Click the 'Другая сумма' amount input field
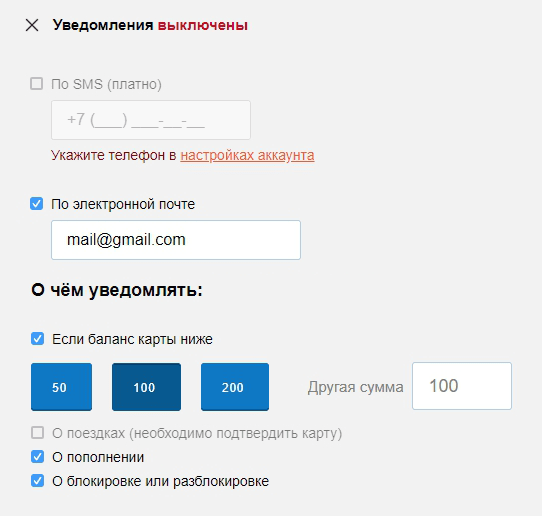The height and width of the screenshot is (516, 542). [462, 386]
